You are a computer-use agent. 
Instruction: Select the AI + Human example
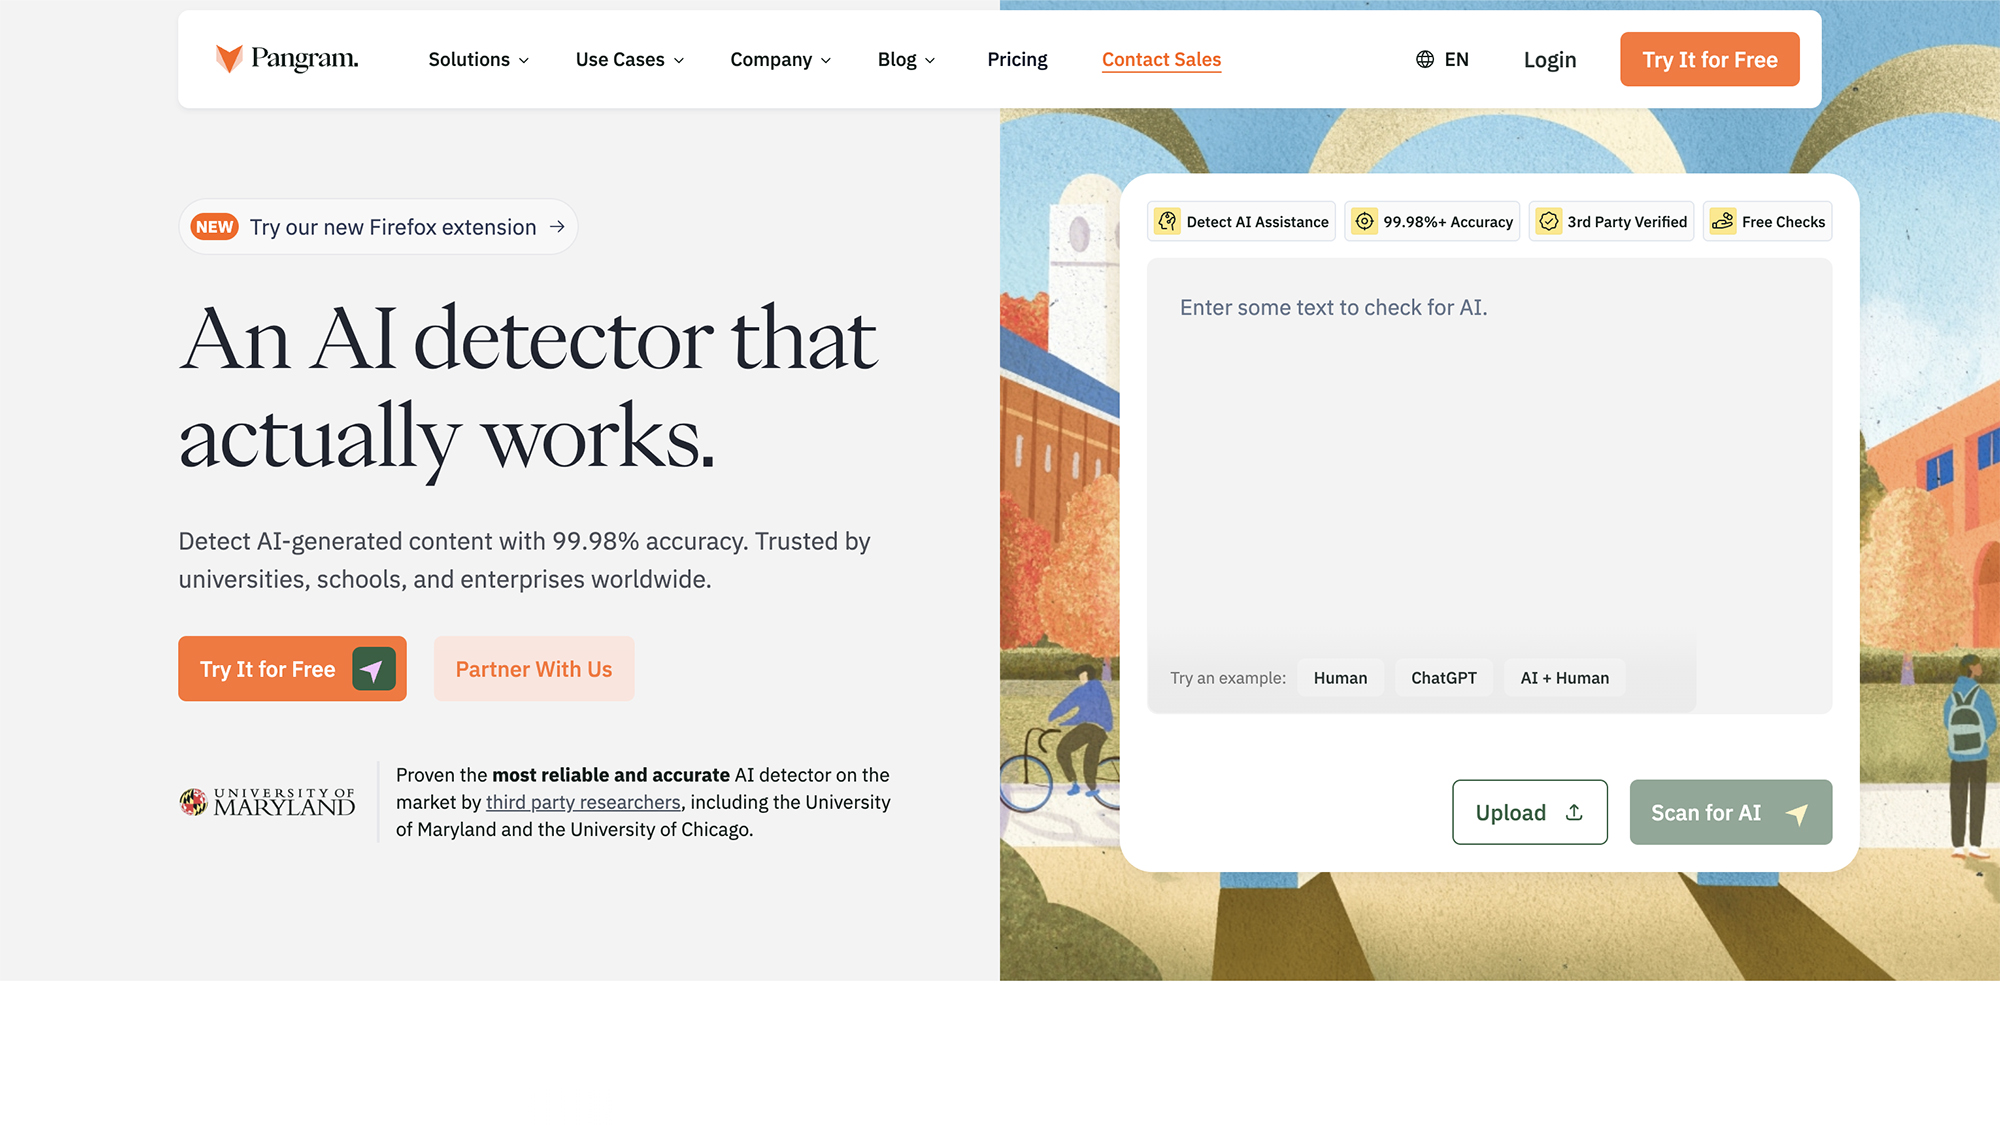click(1564, 678)
